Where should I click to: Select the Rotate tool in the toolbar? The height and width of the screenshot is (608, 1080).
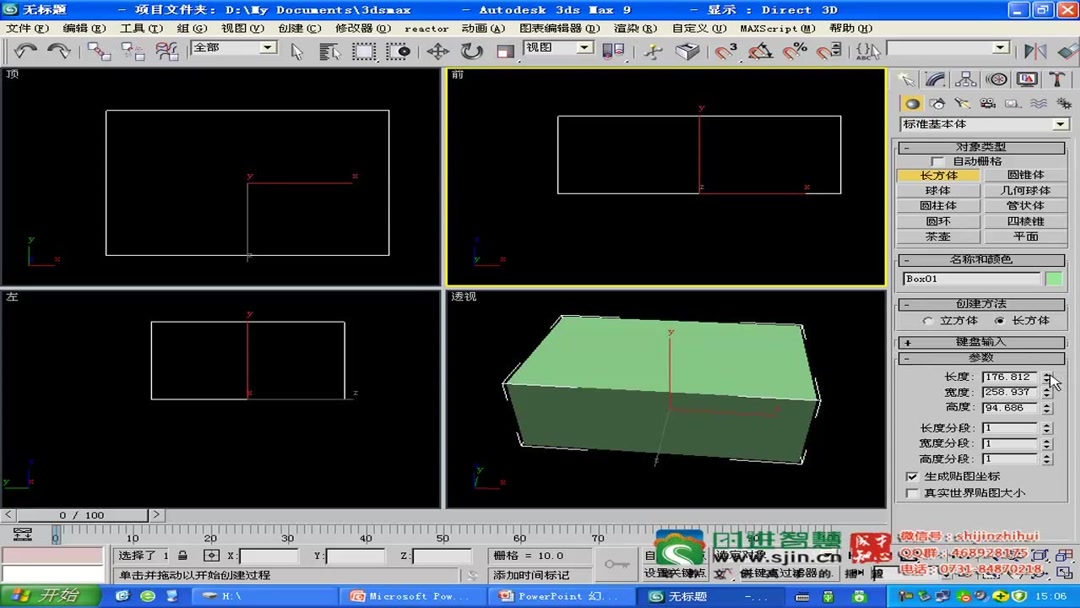[470, 51]
